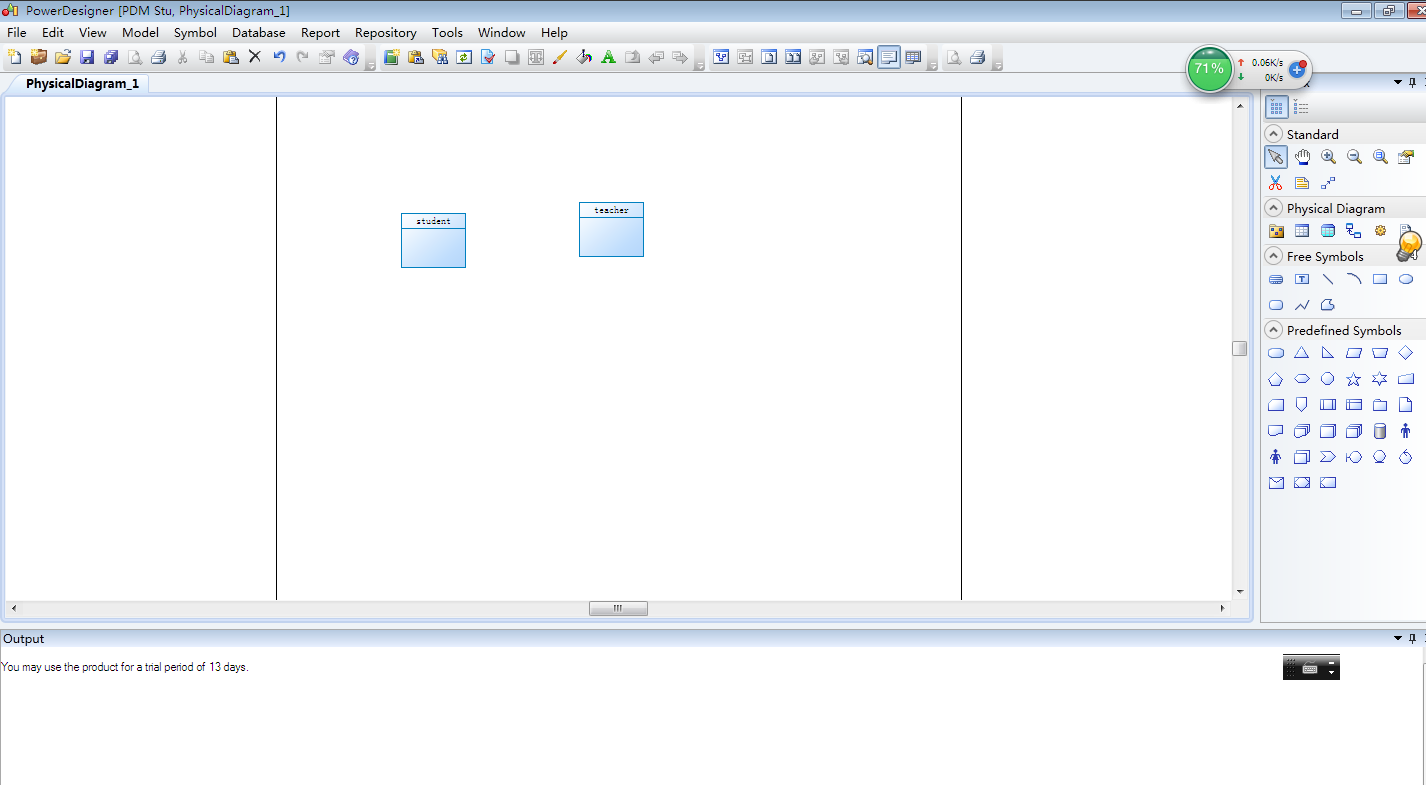The width and height of the screenshot is (1426, 785).
Task: Click the Open folder toolbar icon
Action: (62, 57)
